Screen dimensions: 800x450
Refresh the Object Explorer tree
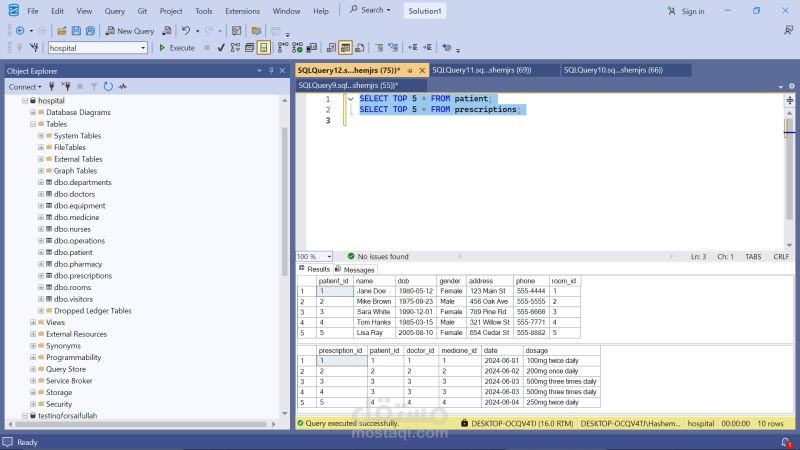point(108,87)
